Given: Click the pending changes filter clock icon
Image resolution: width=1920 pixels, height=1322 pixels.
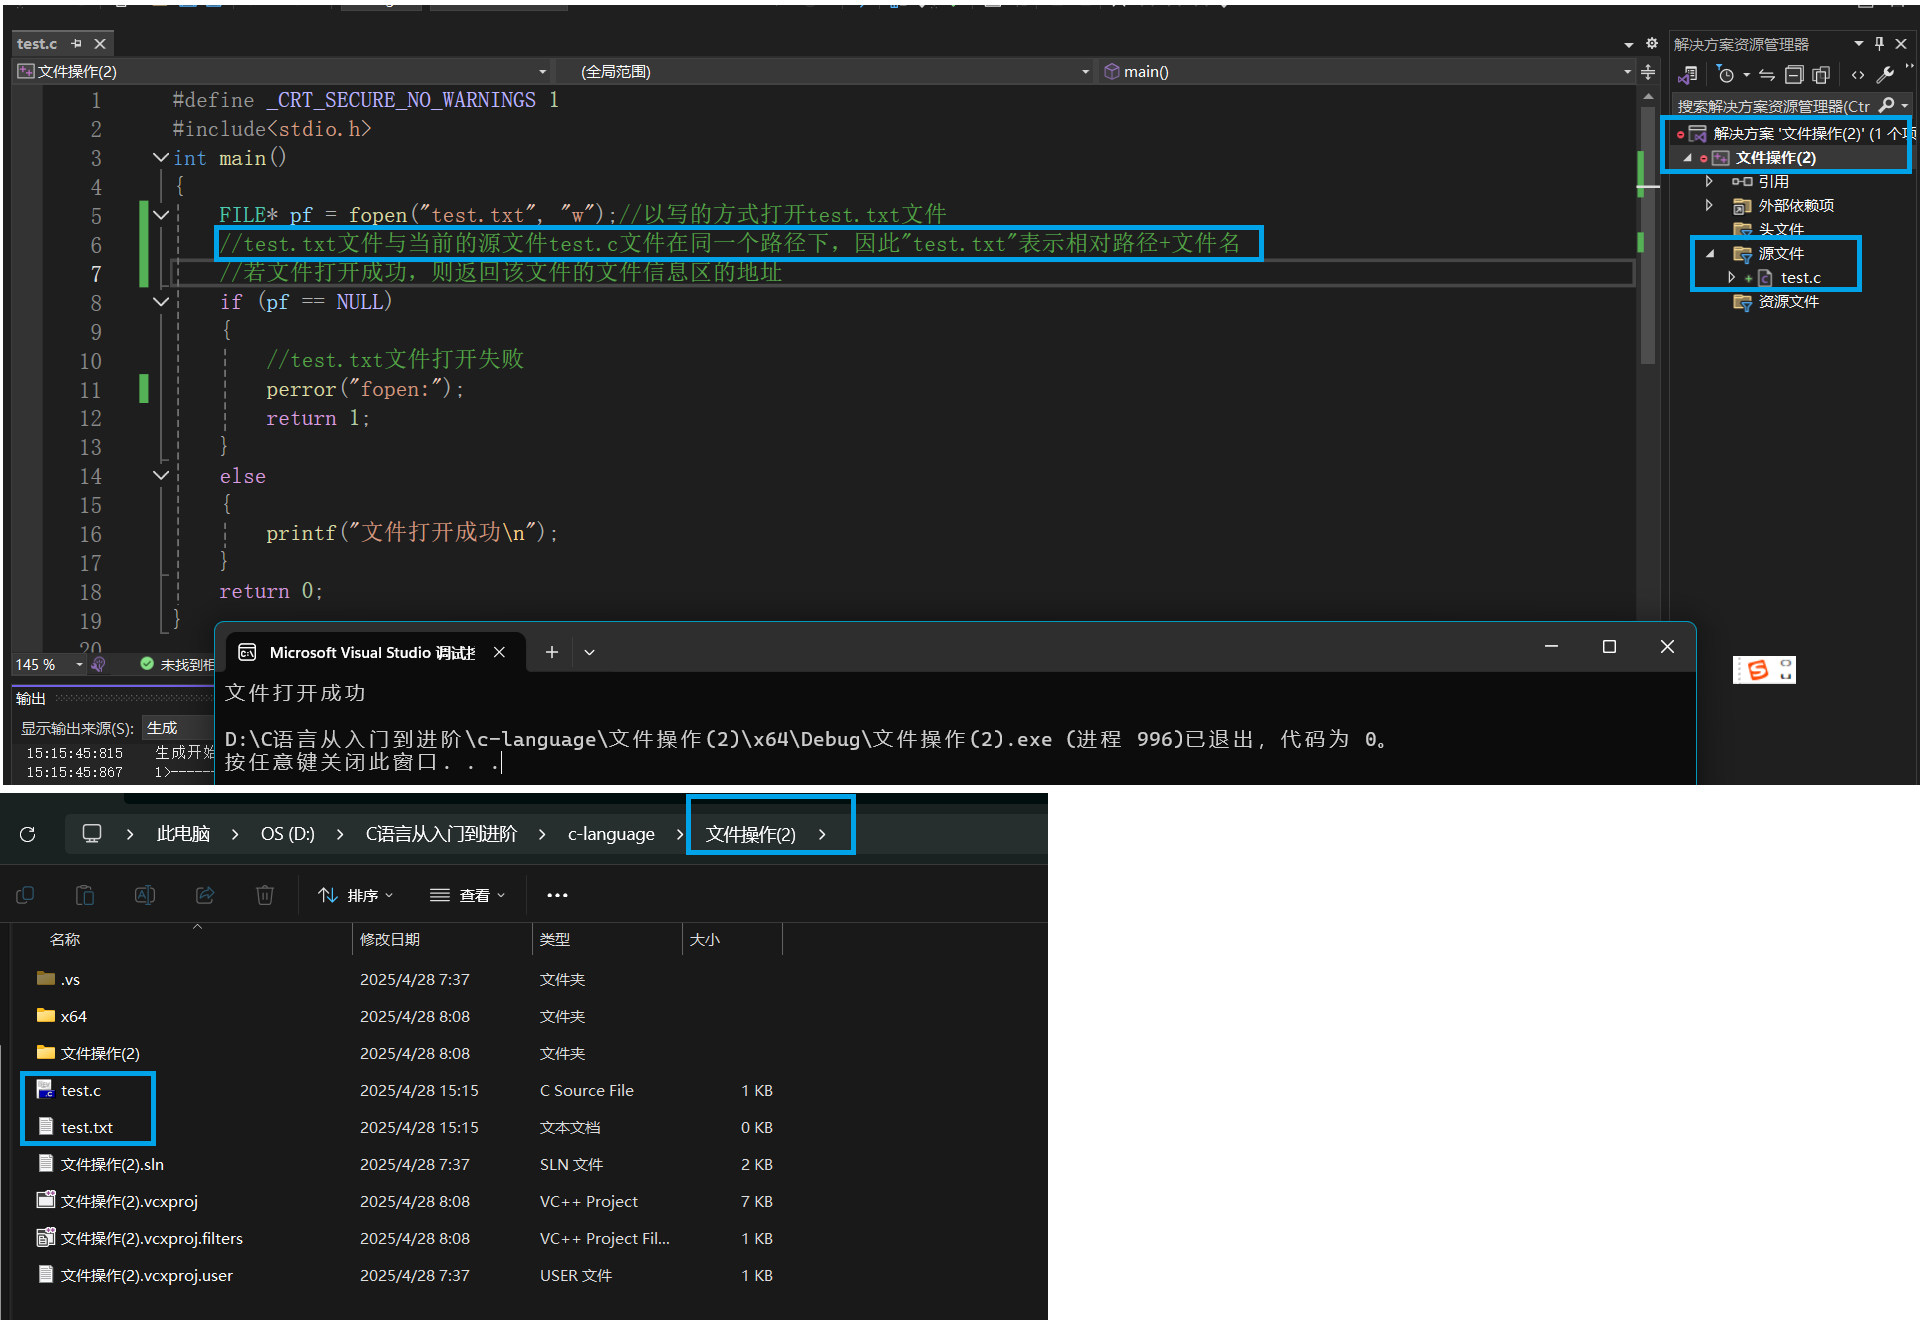Looking at the screenshot, I should pyautogui.click(x=1725, y=74).
